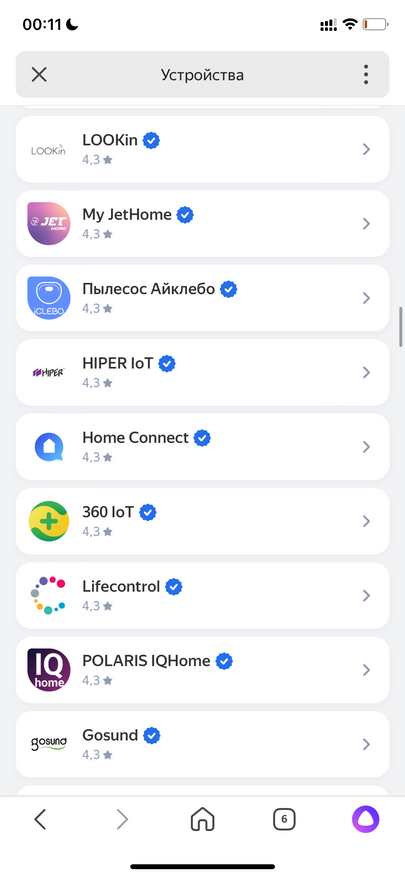Screen dimensions: 405x877
Task: Click the page scrollbar handle
Action: click(x=401, y=327)
